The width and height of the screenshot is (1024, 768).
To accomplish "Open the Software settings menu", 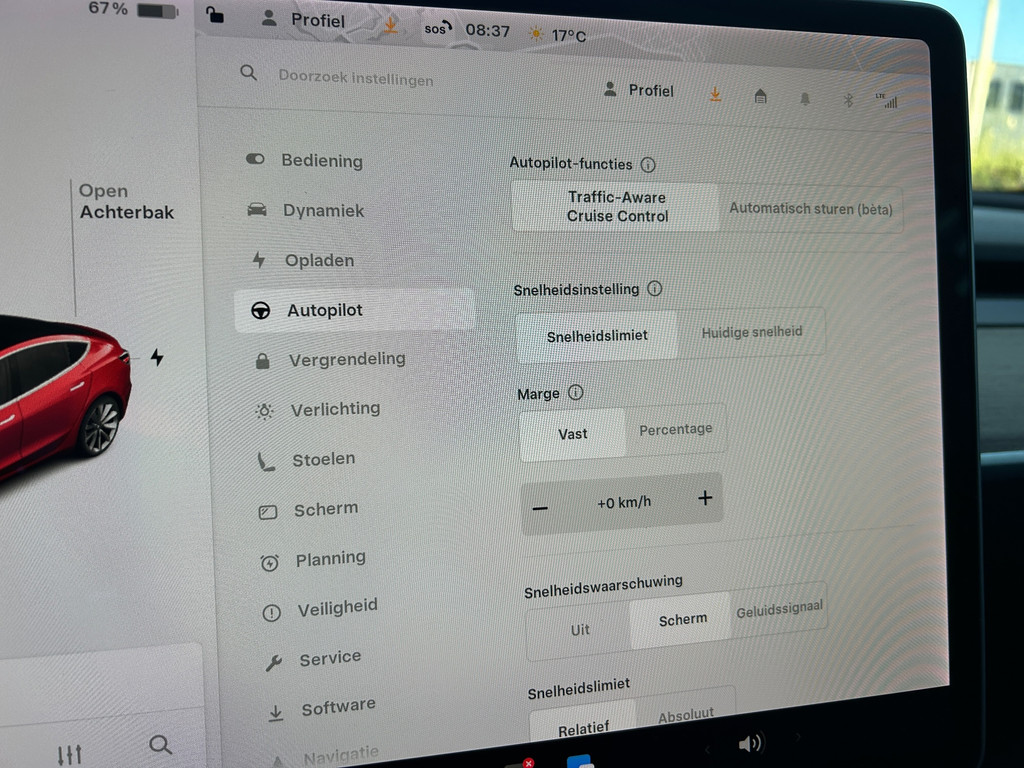I will pos(322,708).
